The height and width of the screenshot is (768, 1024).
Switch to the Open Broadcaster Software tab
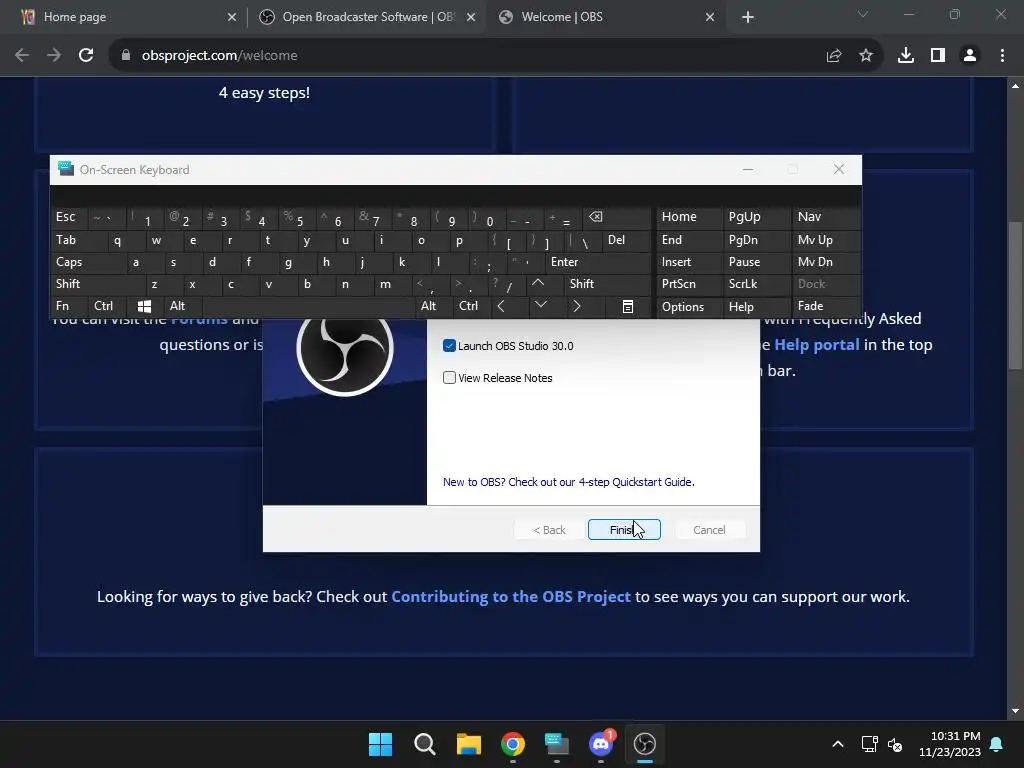[368, 17]
